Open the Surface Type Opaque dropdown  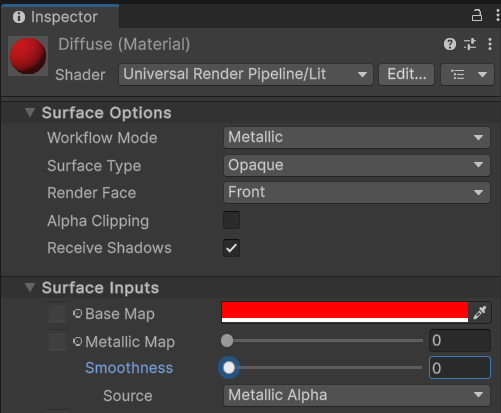pos(357,165)
